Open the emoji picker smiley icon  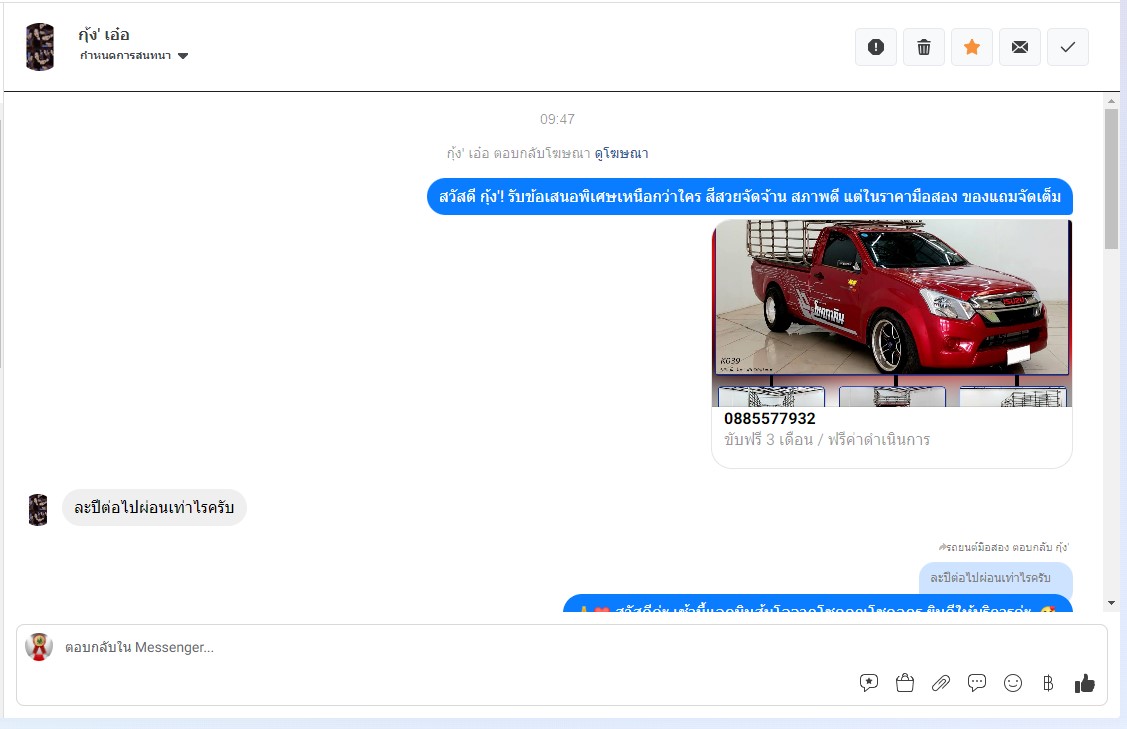coord(1013,683)
